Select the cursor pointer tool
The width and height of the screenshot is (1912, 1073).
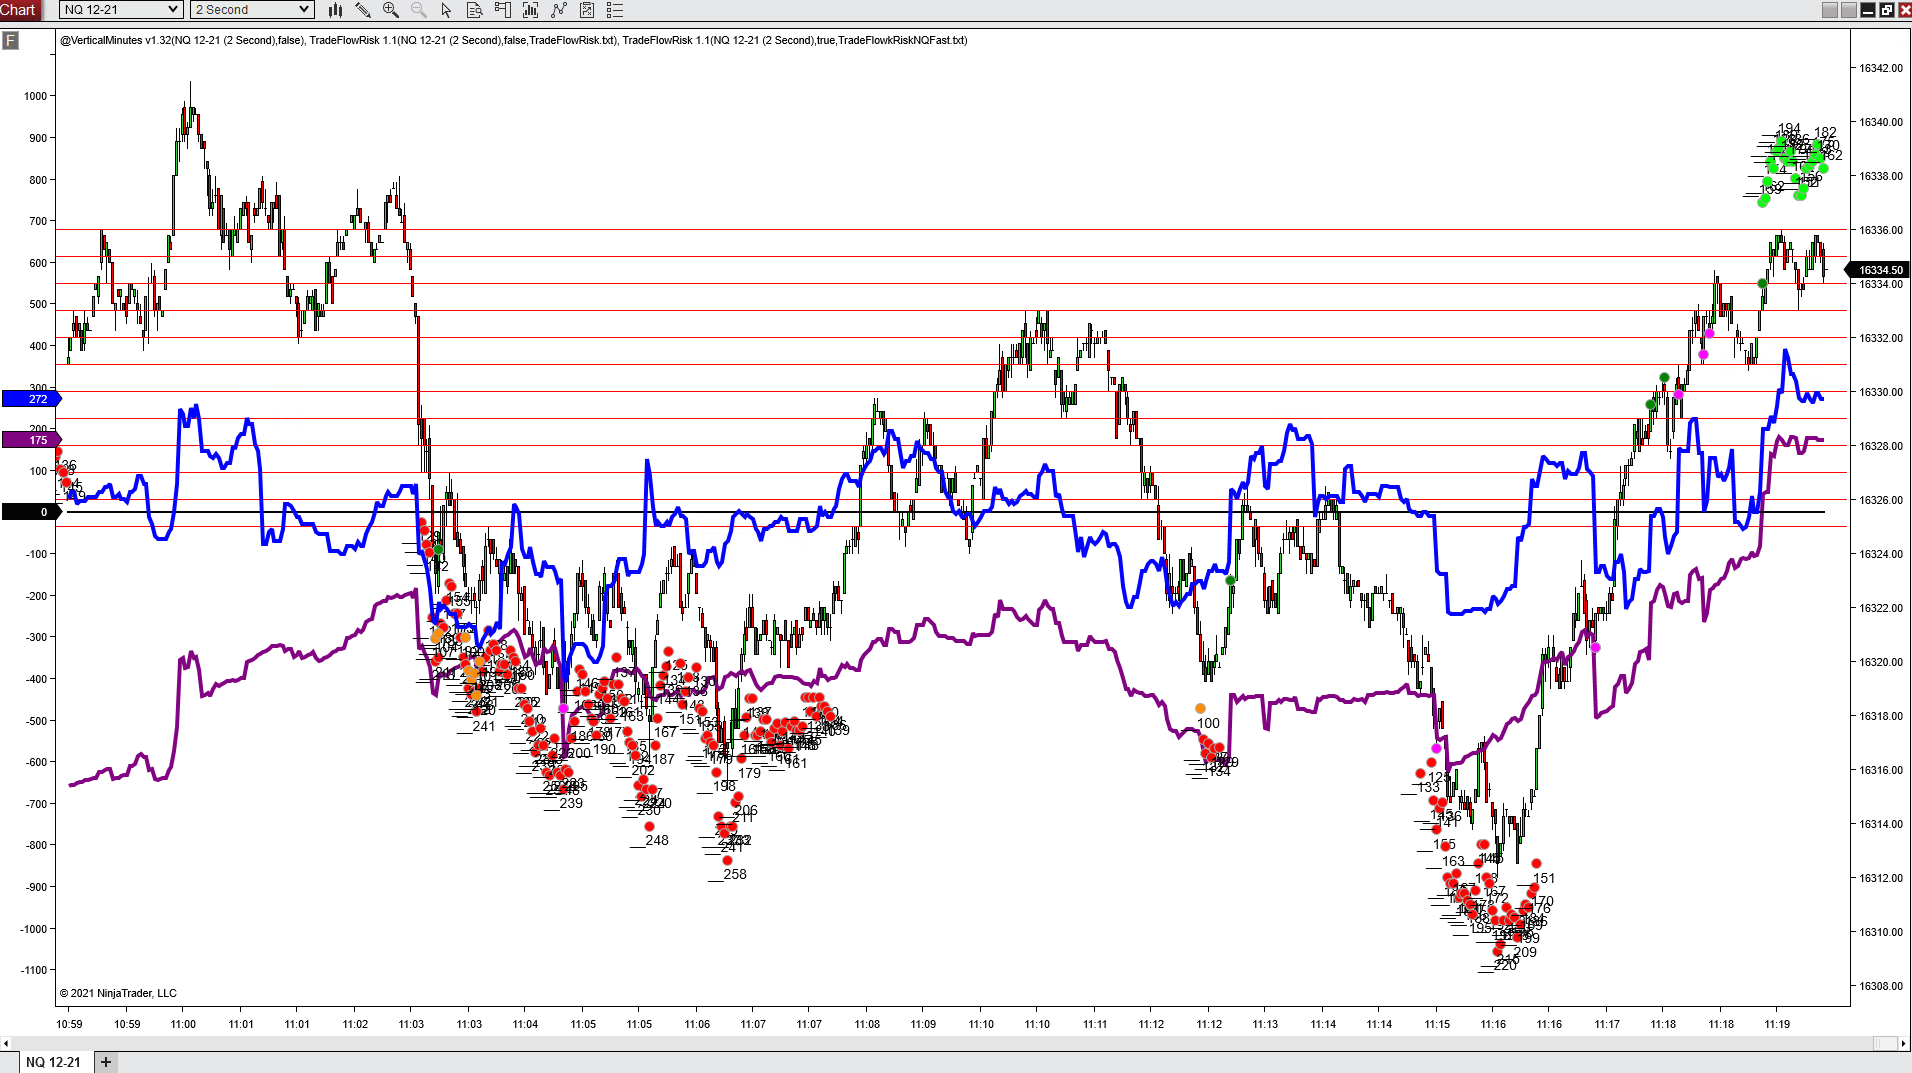(x=447, y=10)
